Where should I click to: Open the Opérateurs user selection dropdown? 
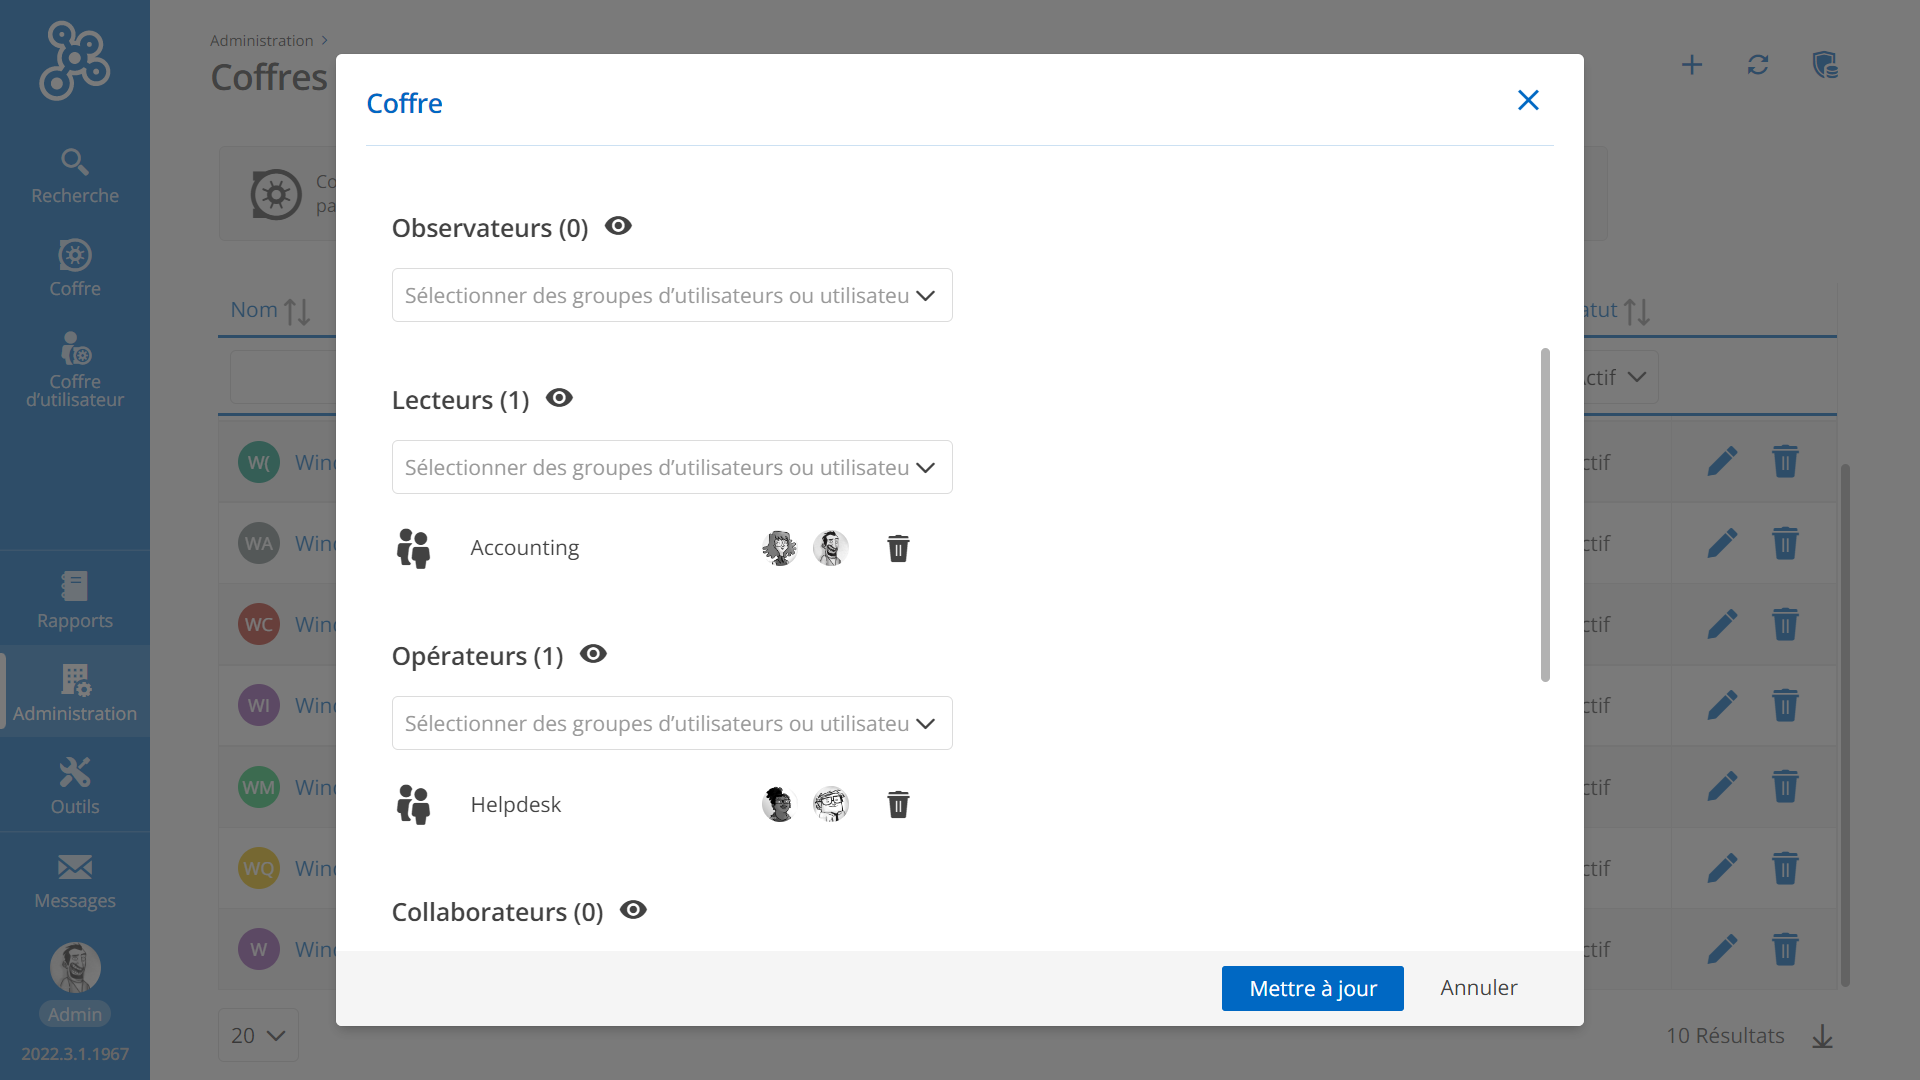(672, 723)
